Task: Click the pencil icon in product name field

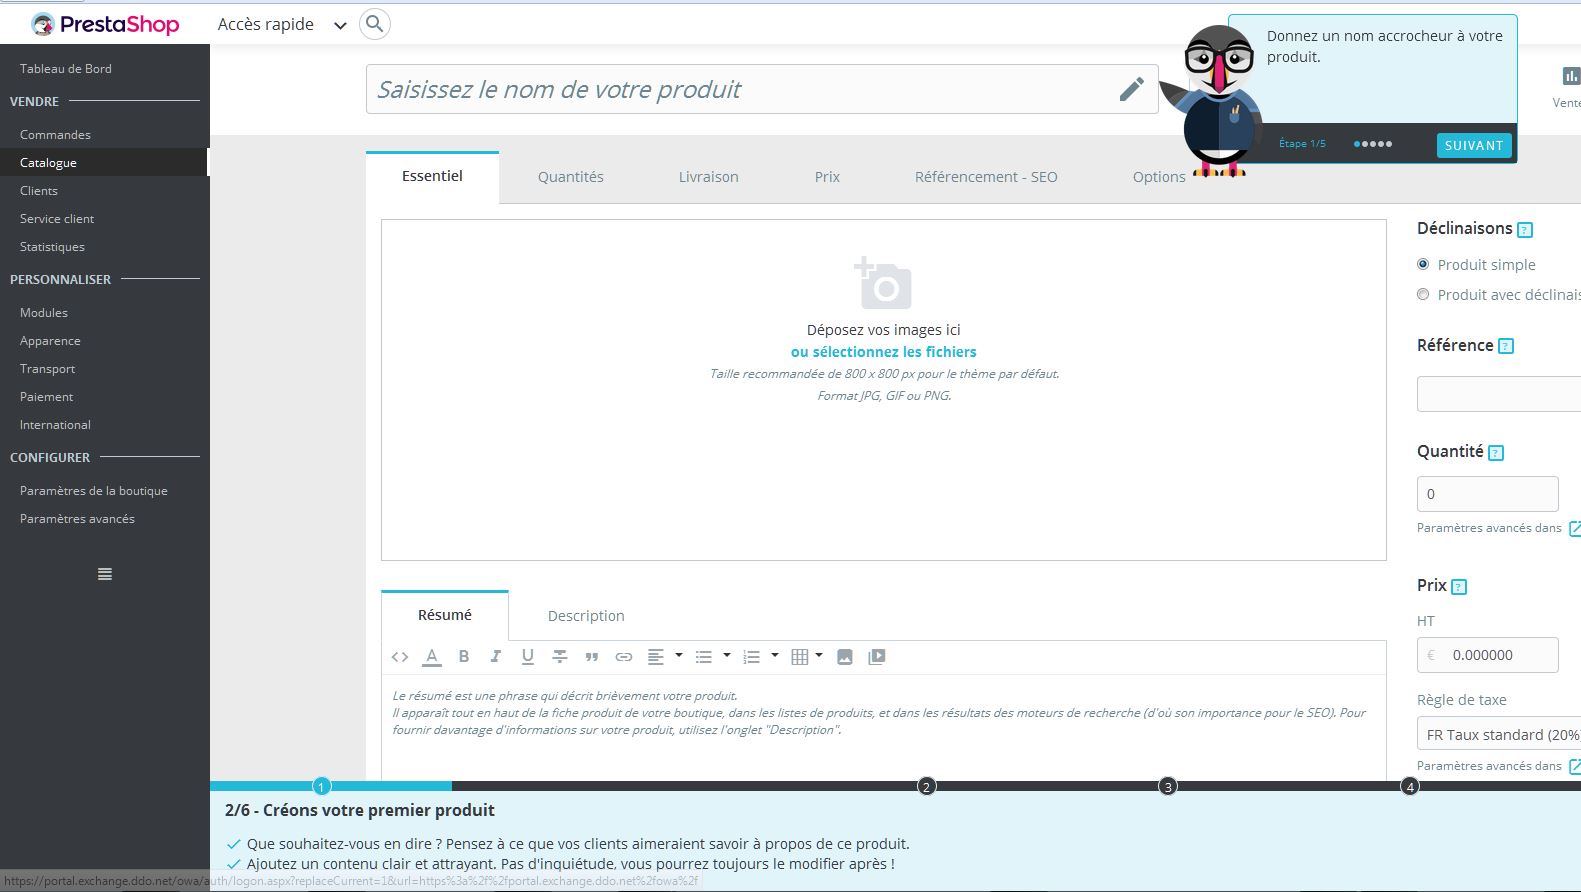Action: point(1131,89)
